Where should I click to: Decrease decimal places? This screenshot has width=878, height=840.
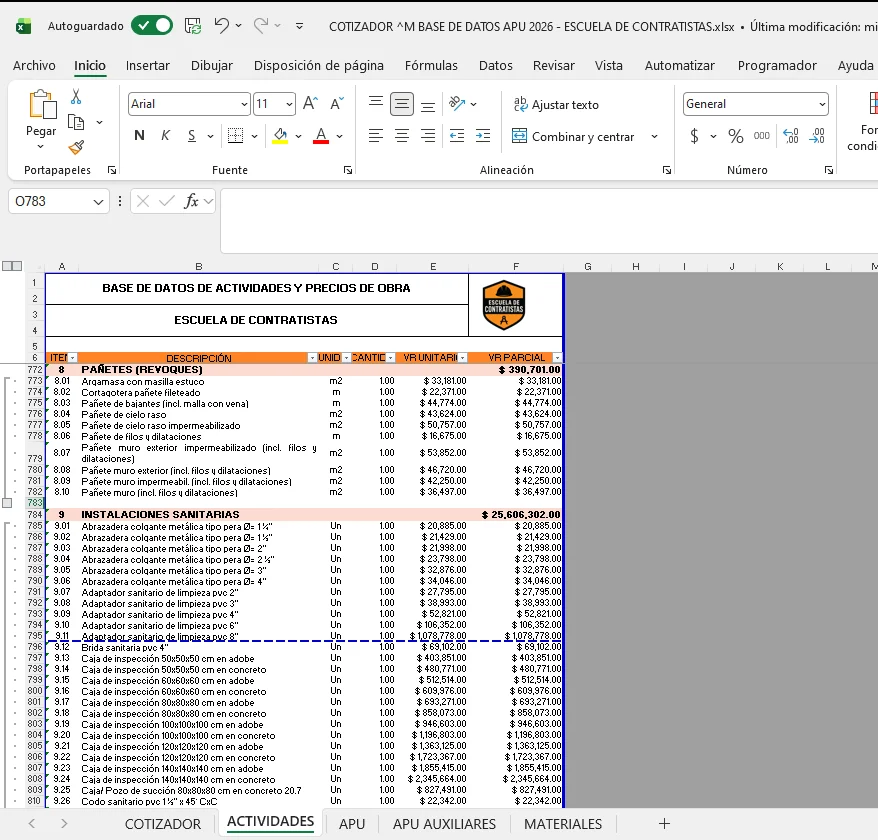[817, 136]
